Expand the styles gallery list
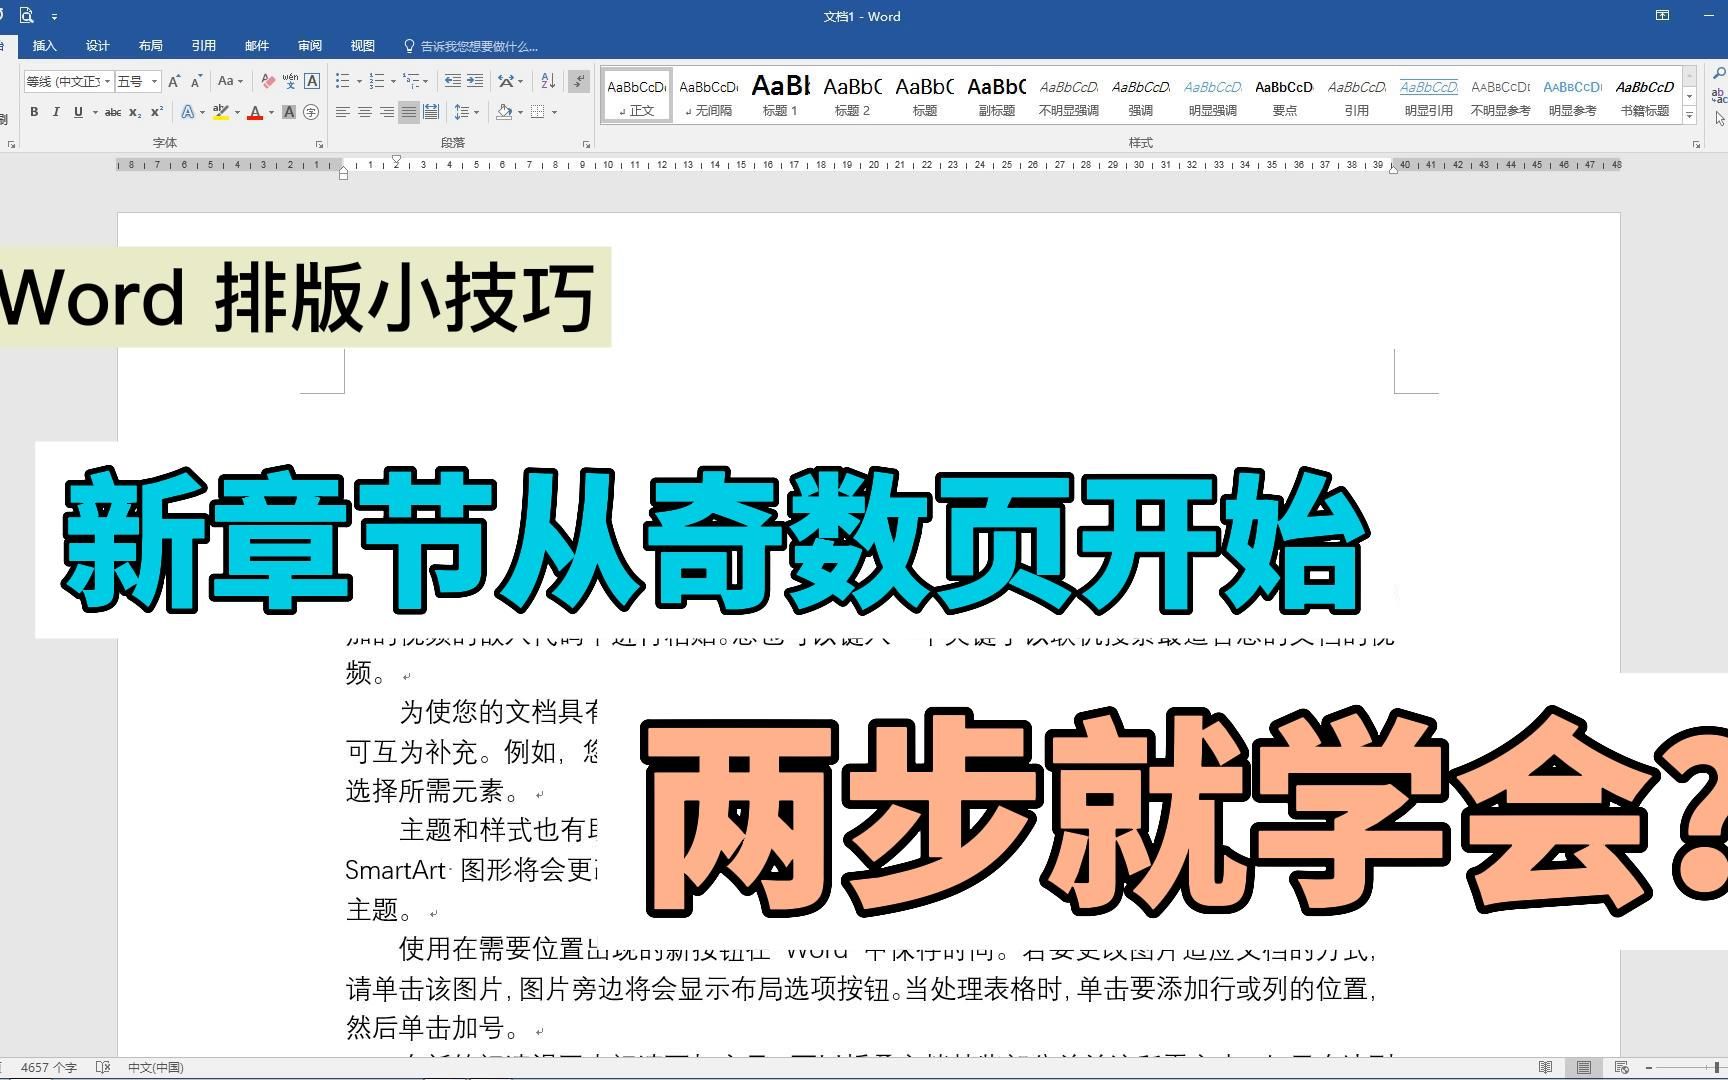 point(1690,115)
